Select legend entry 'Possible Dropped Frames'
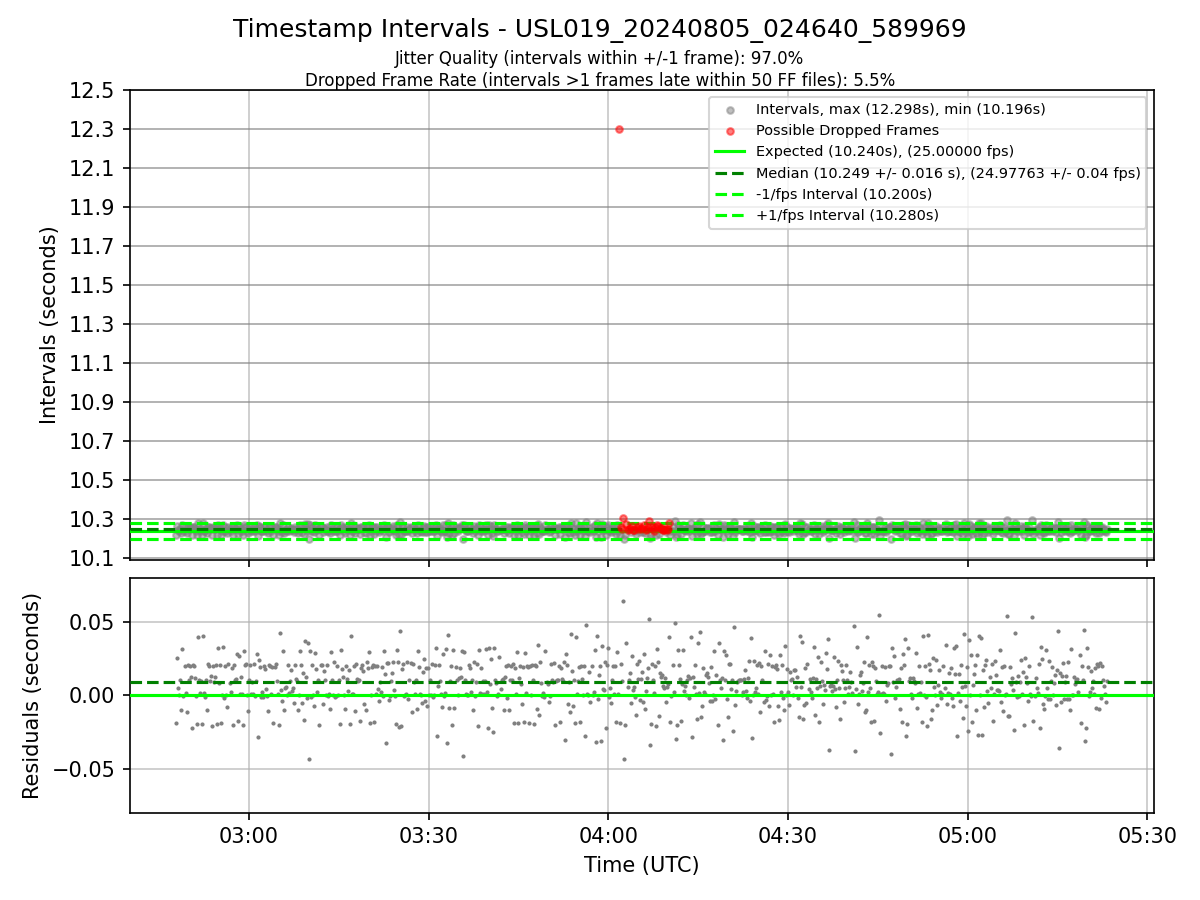Screen dimensions: 1200x900 [847, 130]
